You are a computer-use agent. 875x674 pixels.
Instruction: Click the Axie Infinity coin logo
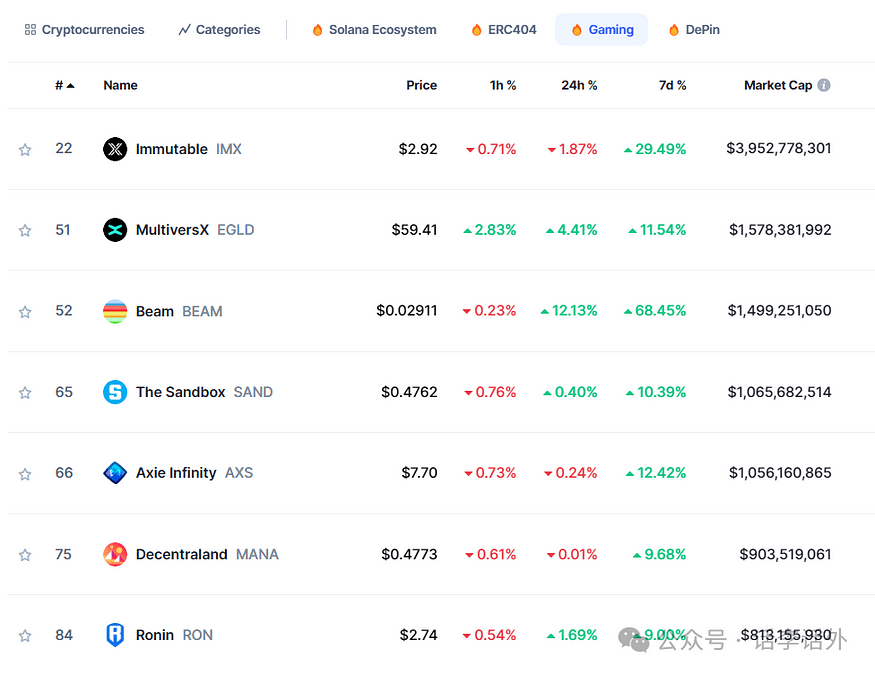pos(115,472)
